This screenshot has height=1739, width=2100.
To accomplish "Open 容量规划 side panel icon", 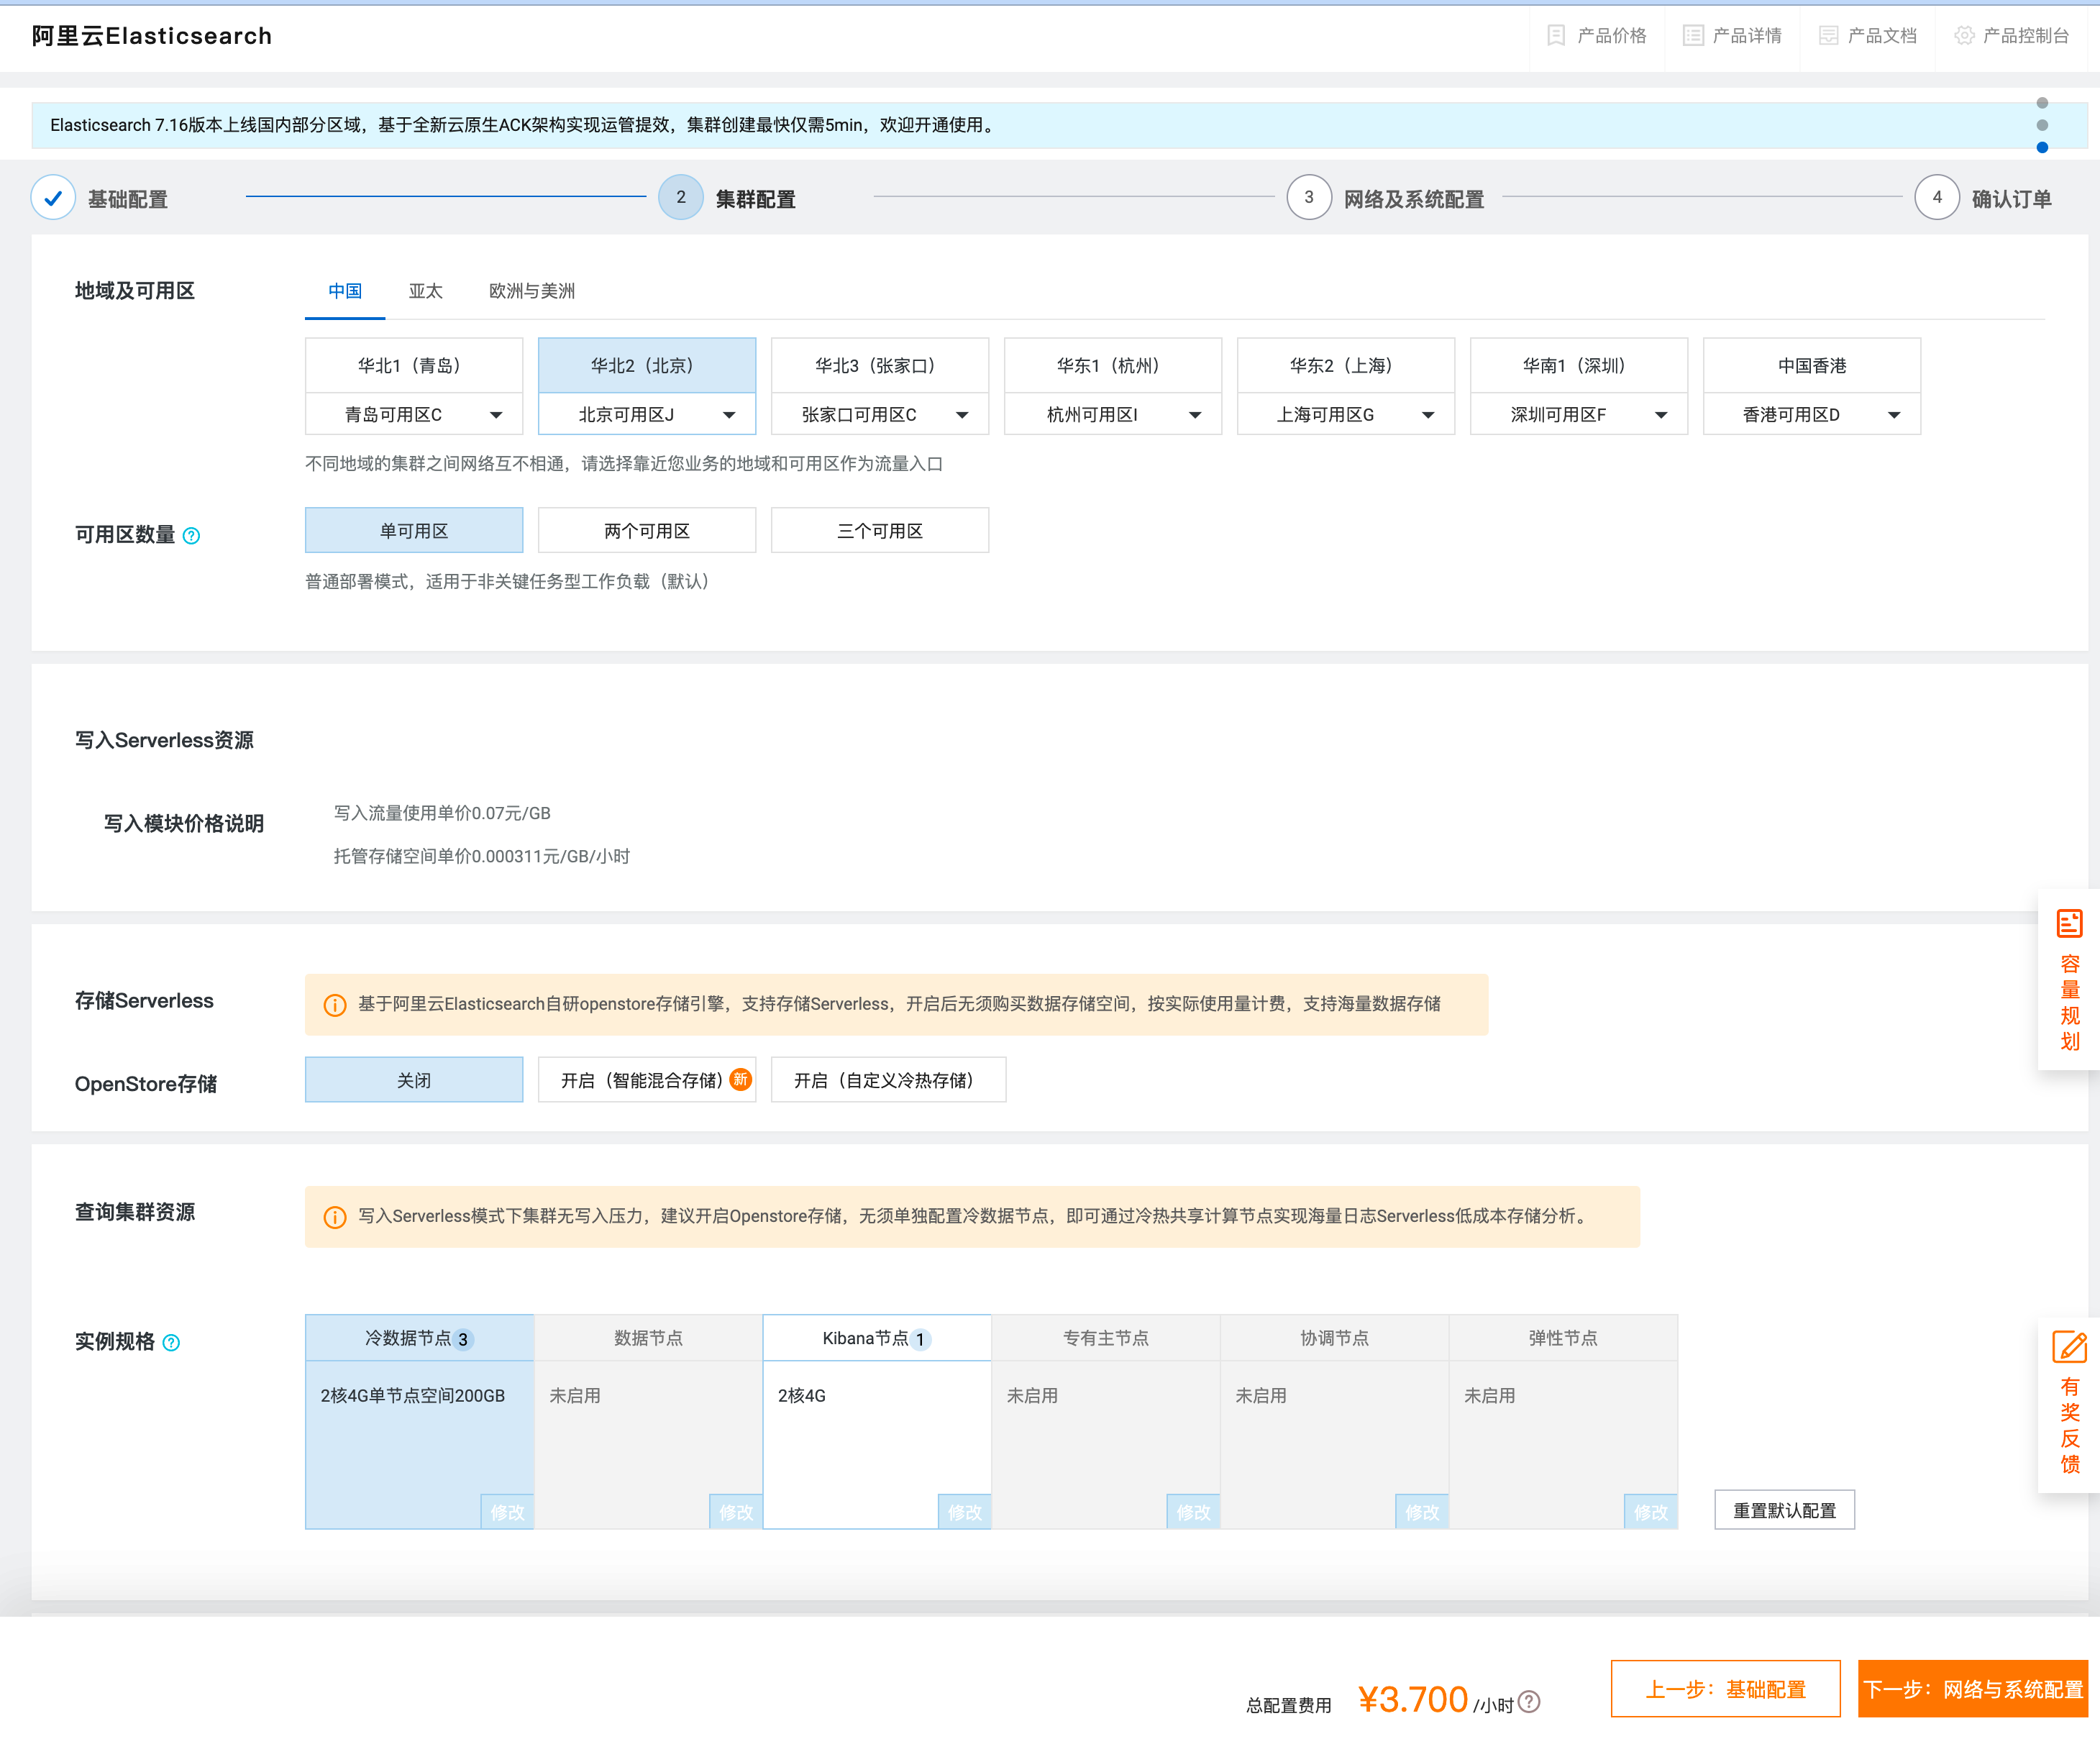I will point(2069,923).
